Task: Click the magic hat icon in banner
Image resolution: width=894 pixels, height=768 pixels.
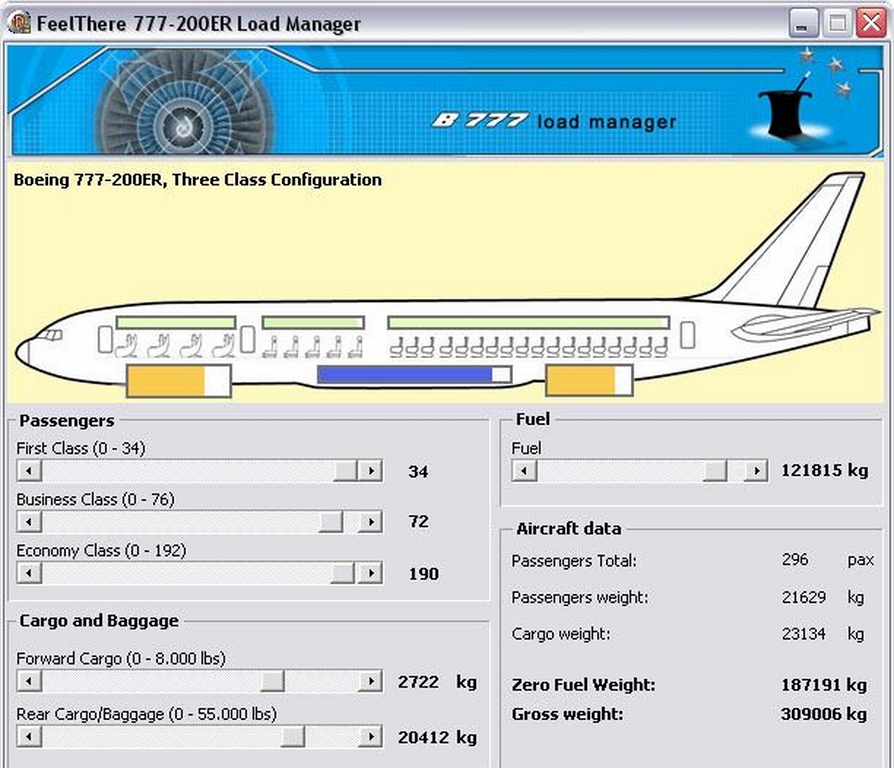Action: click(x=787, y=113)
